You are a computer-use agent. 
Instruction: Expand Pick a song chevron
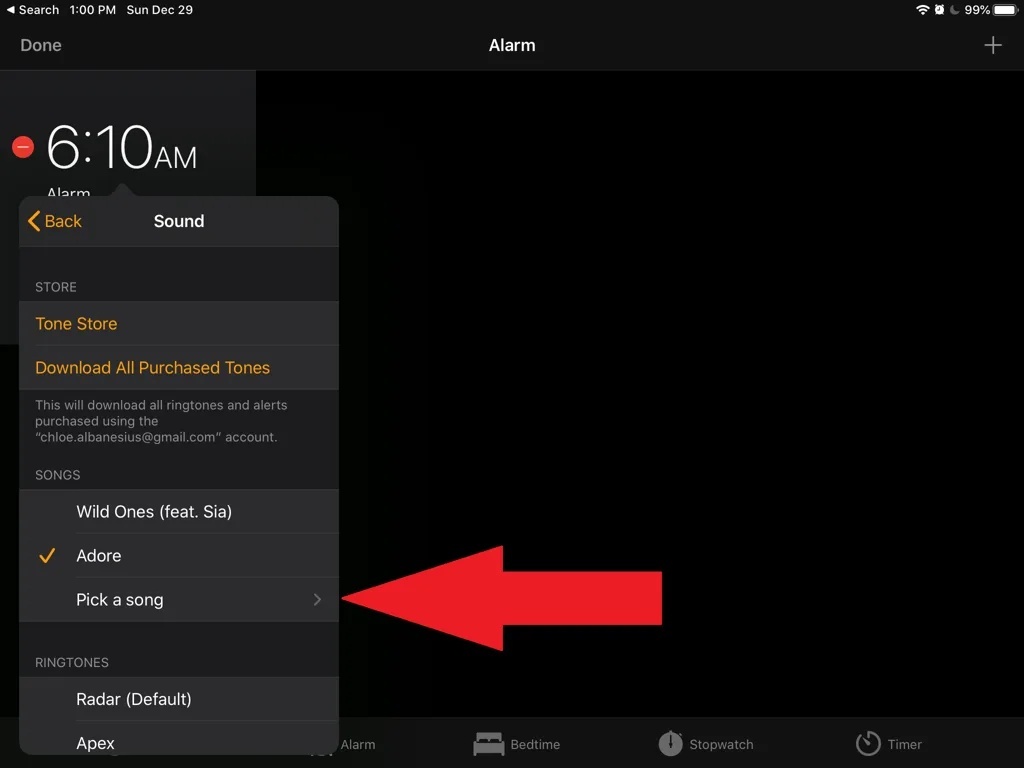pyautogui.click(x=317, y=600)
